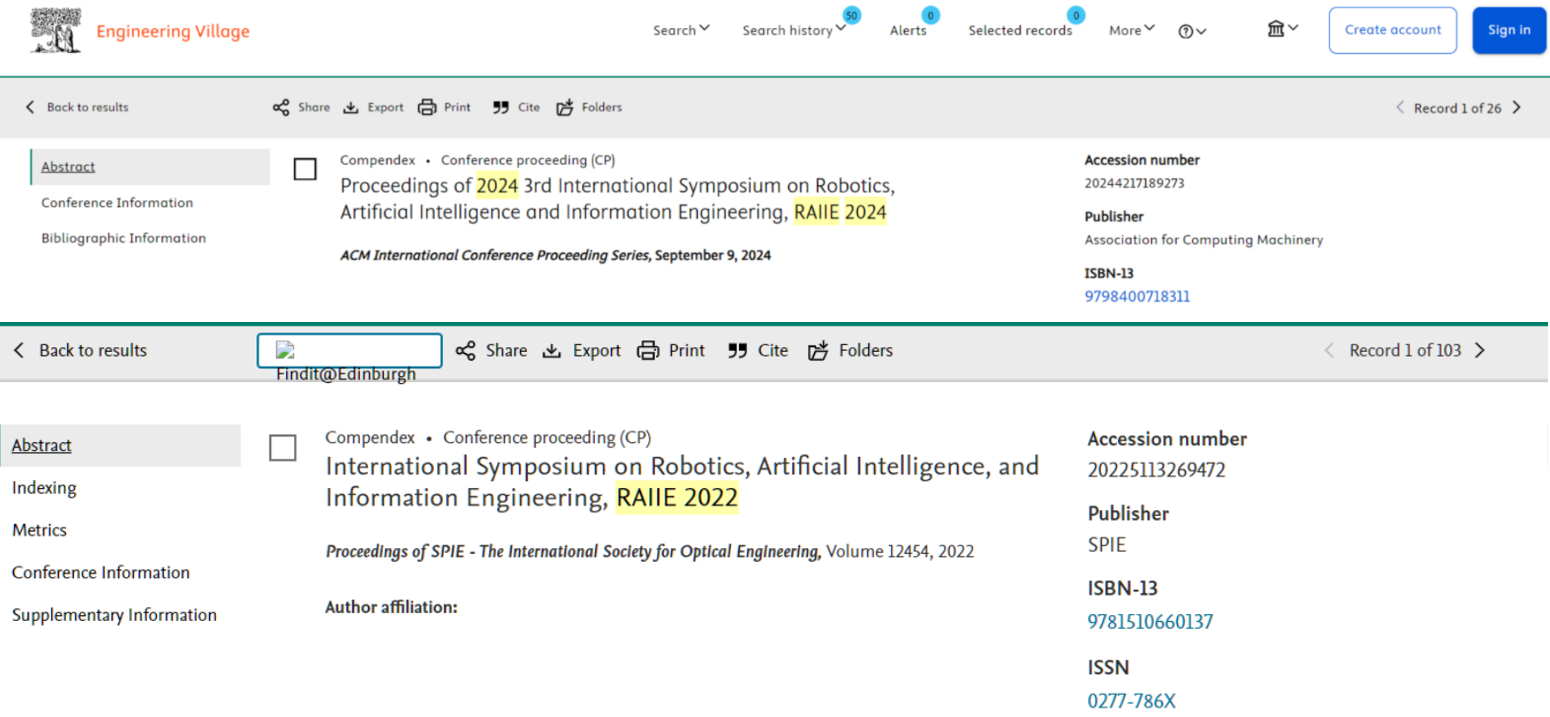1550x717 pixels.
Task: Click the Create account button
Action: point(1393,30)
